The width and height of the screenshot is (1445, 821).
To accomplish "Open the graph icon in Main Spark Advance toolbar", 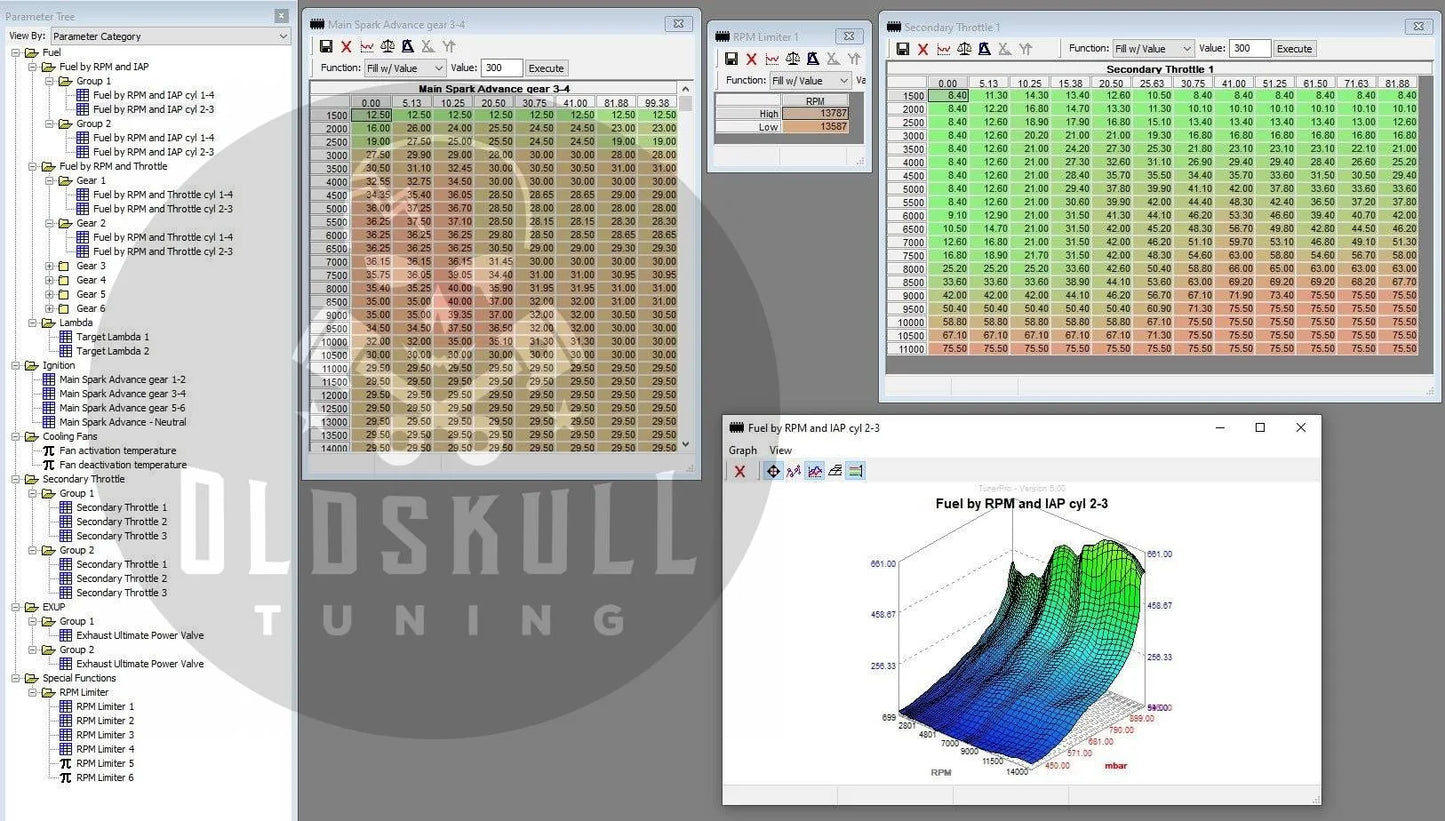I will pos(367,47).
